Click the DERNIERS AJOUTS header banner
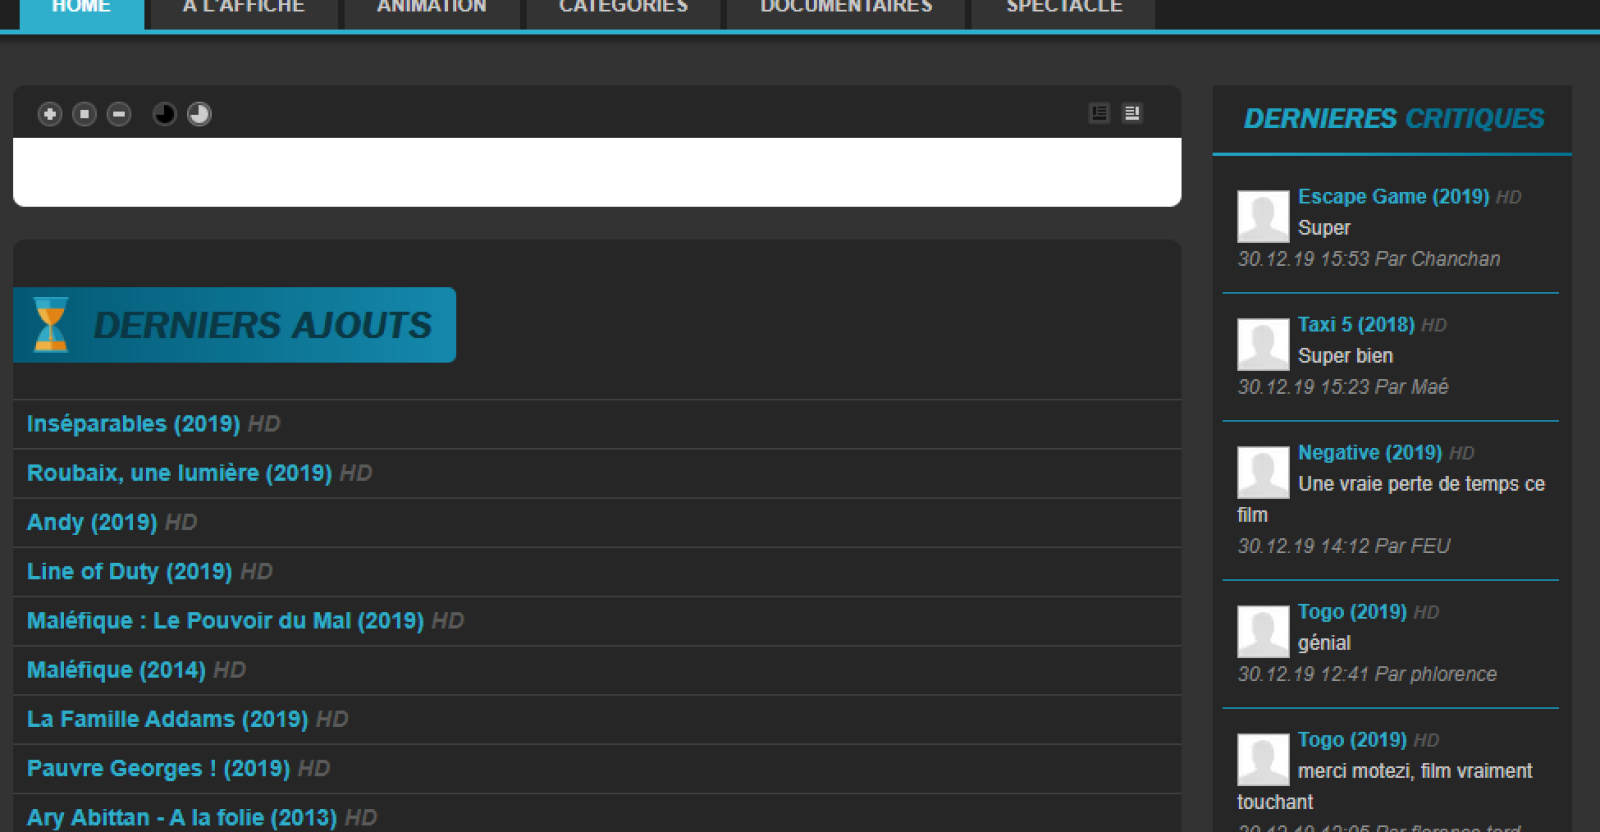1600x832 pixels. pos(262,325)
